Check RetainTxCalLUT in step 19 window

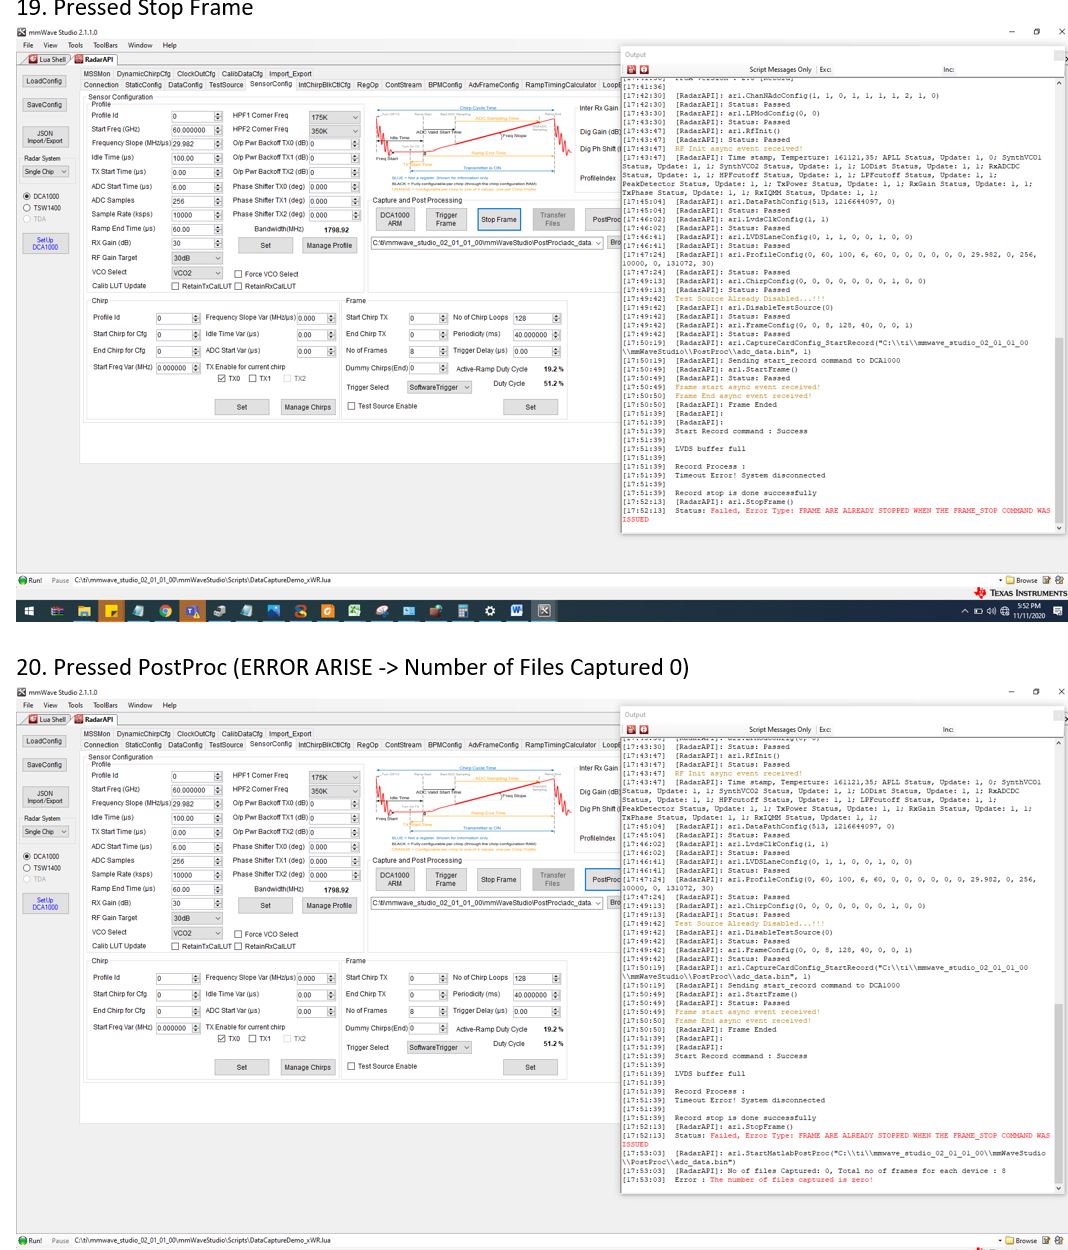(x=176, y=286)
